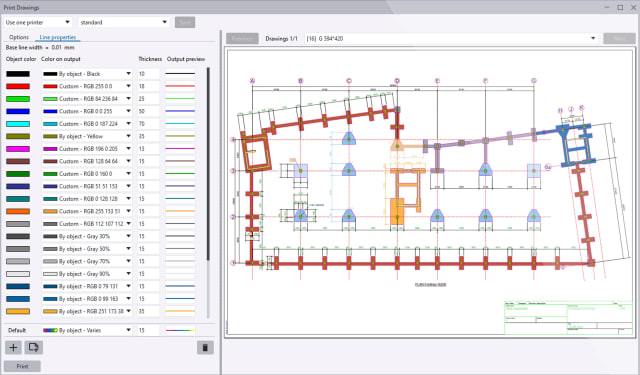Open 'Custom - RGB 0 0 255' dropdown
This screenshot has width=640, height=375.
point(87,111)
